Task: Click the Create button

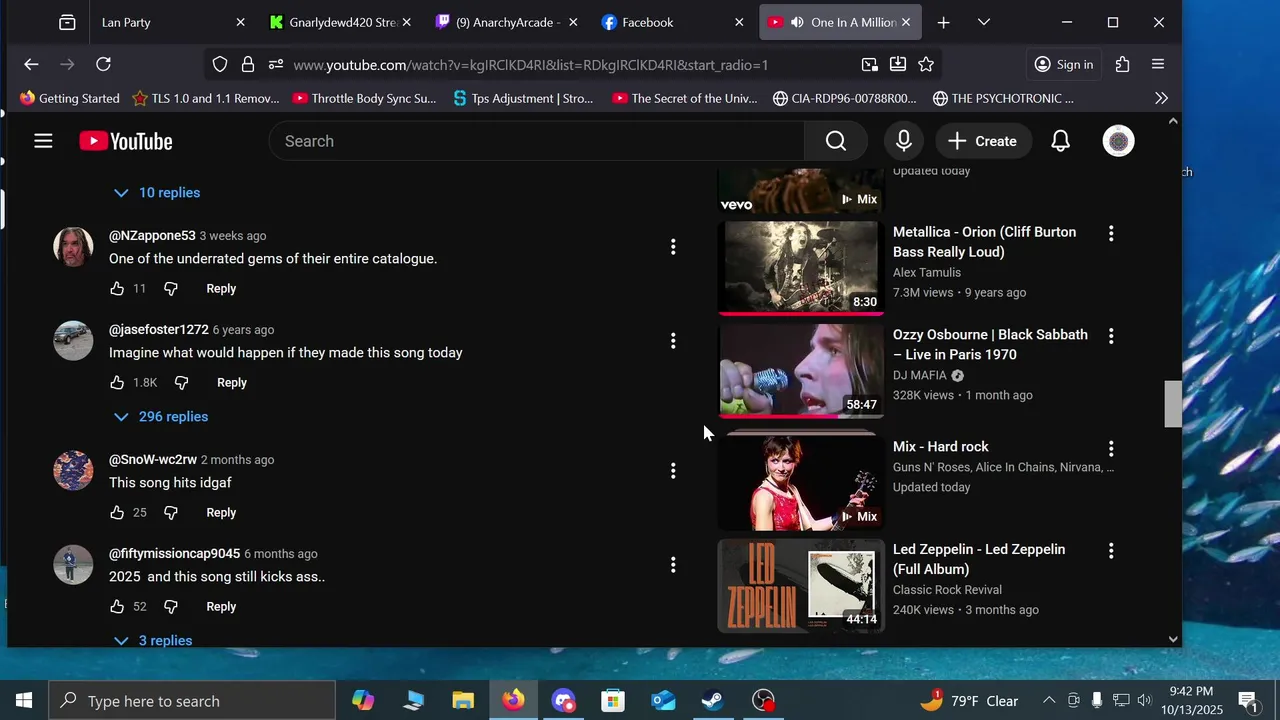Action: coord(982,141)
